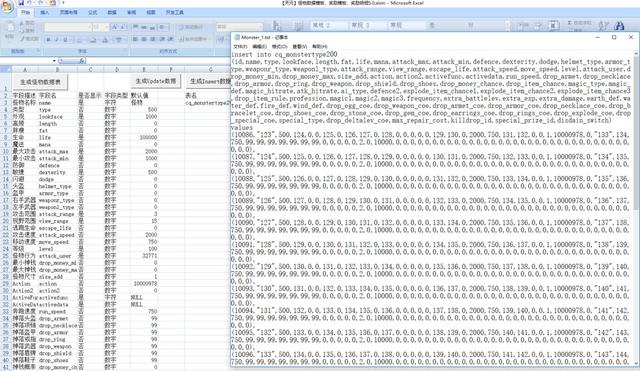
Task: Click the Select All corner of the sheet
Action: coord(5,69)
